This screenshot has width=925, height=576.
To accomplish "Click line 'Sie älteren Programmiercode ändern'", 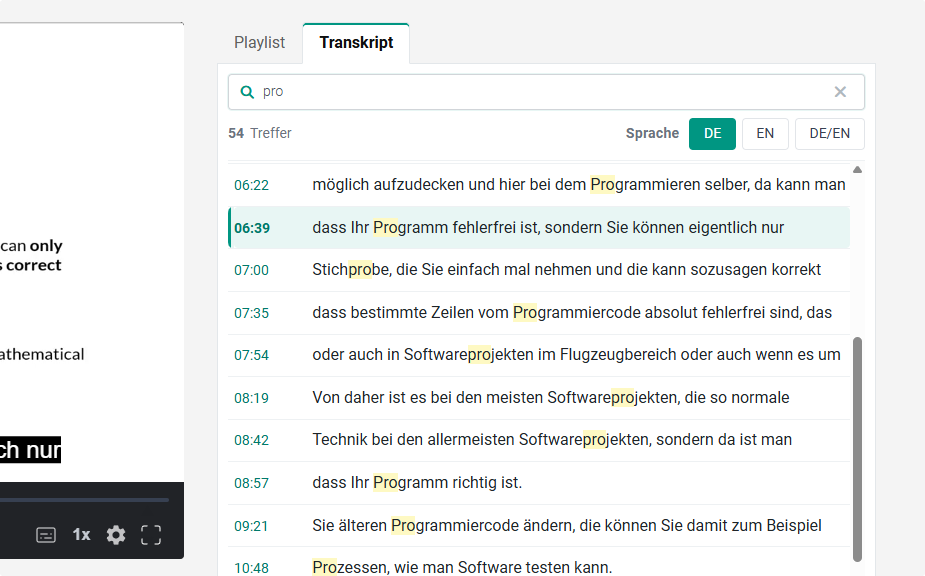I will (566, 525).
